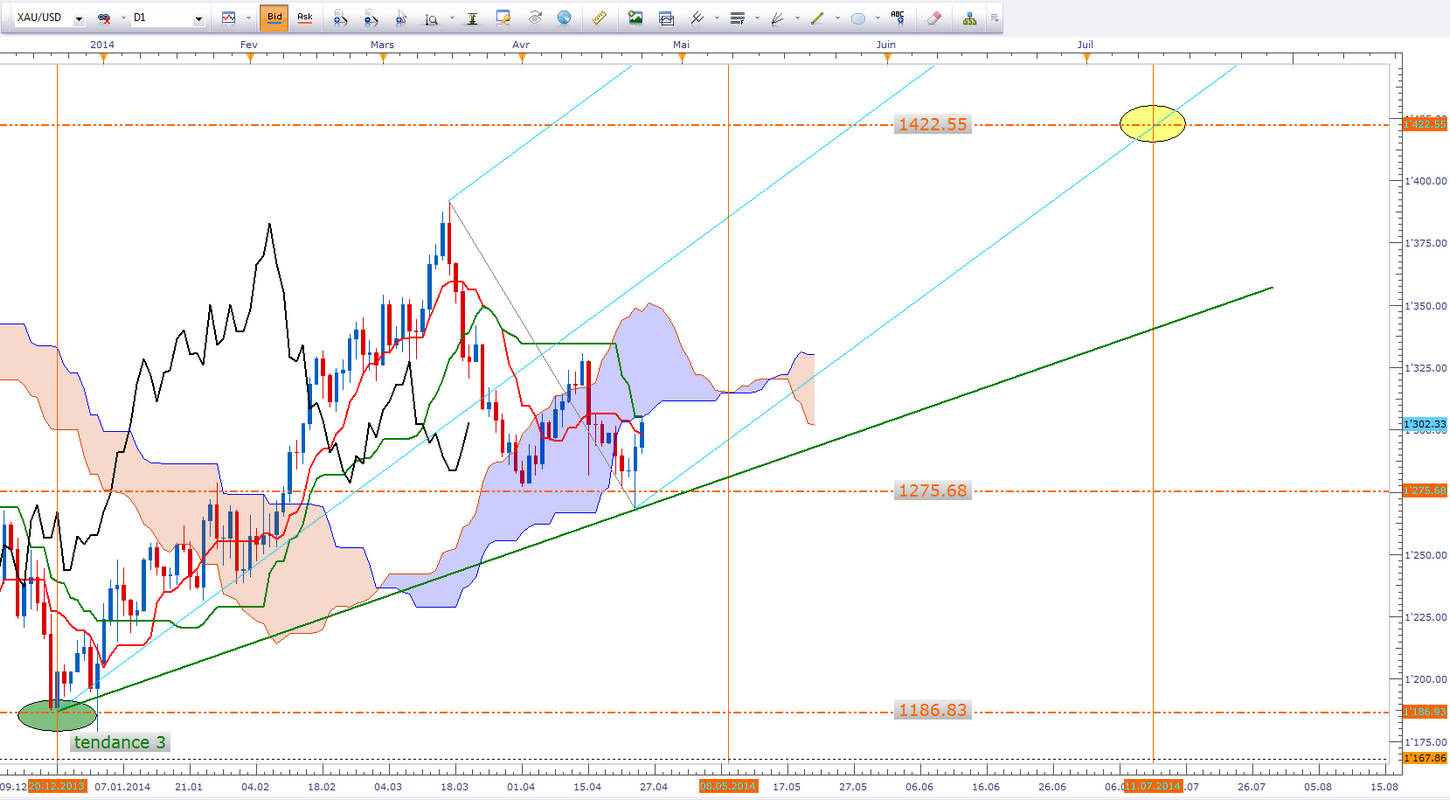
Task: Click the 20.12.2013 date marker
Action: point(57,786)
